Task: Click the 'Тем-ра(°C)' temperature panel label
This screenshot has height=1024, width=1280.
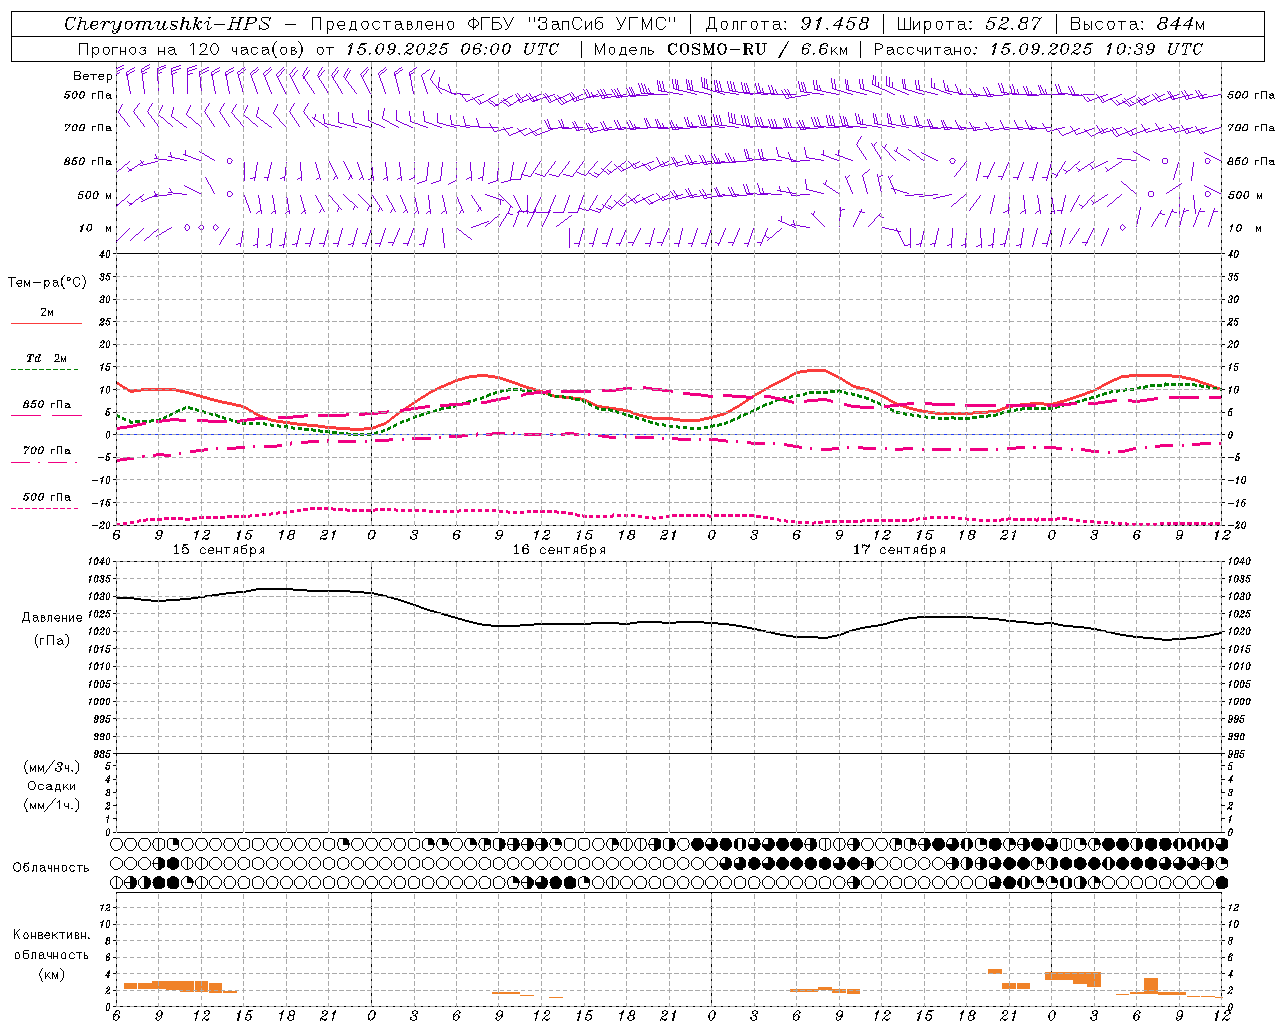Action: (x=47, y=283)
